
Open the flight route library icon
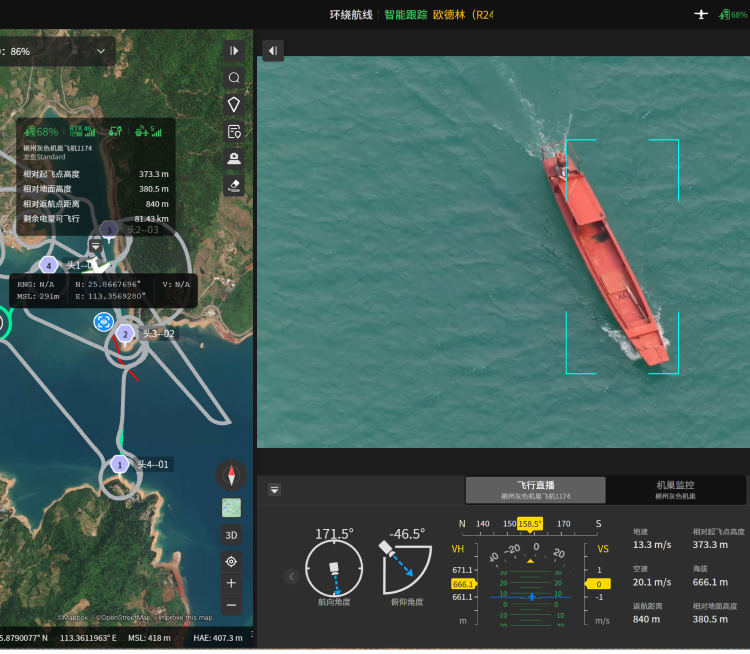[234, 131]
